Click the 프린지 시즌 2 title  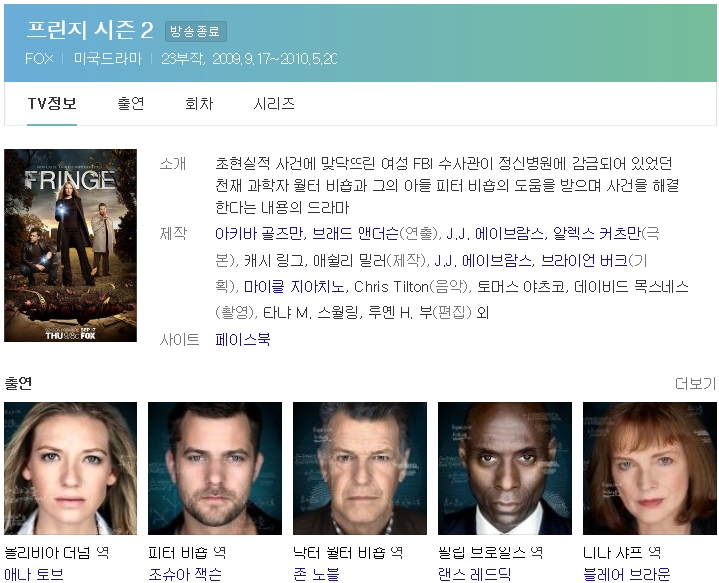(88, 31)
